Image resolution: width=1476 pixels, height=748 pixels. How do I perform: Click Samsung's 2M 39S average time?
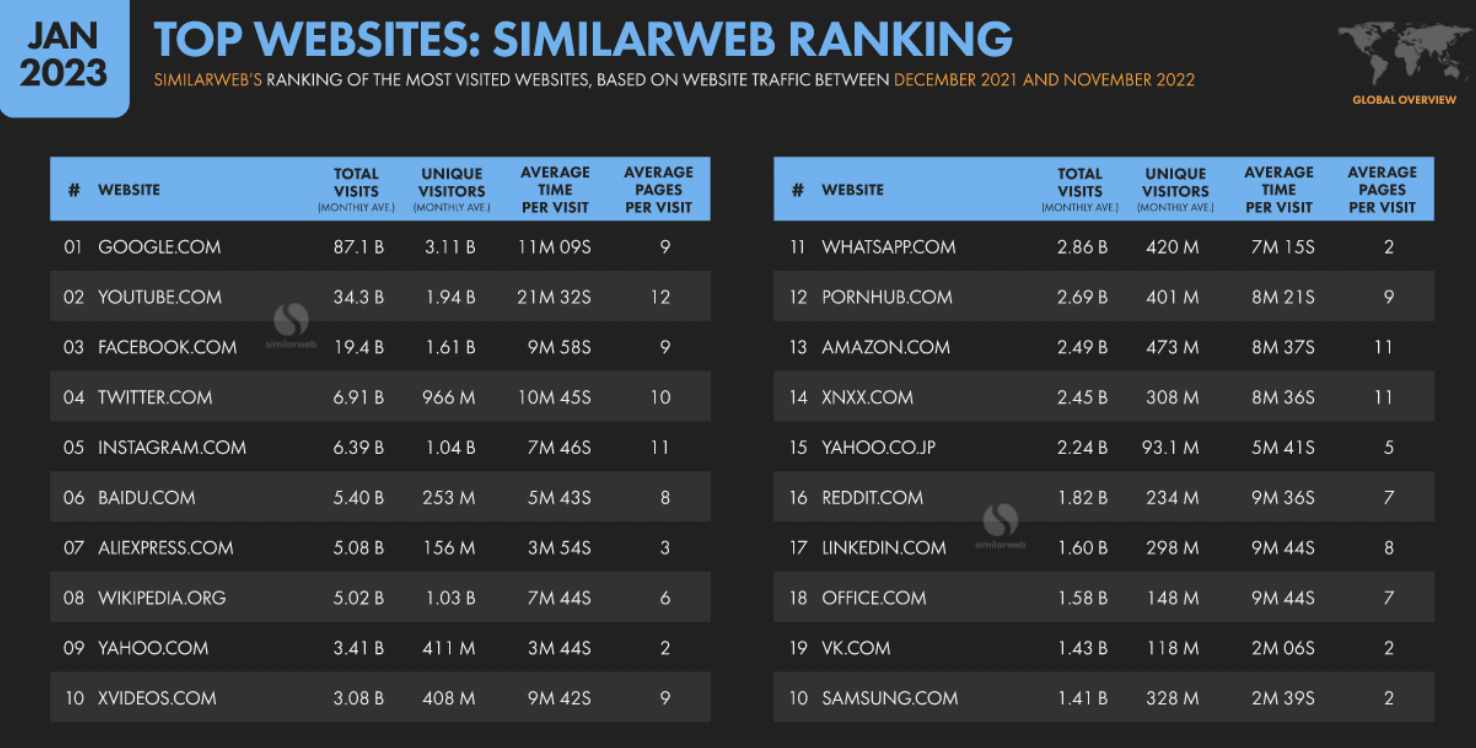pos(1283,697)
